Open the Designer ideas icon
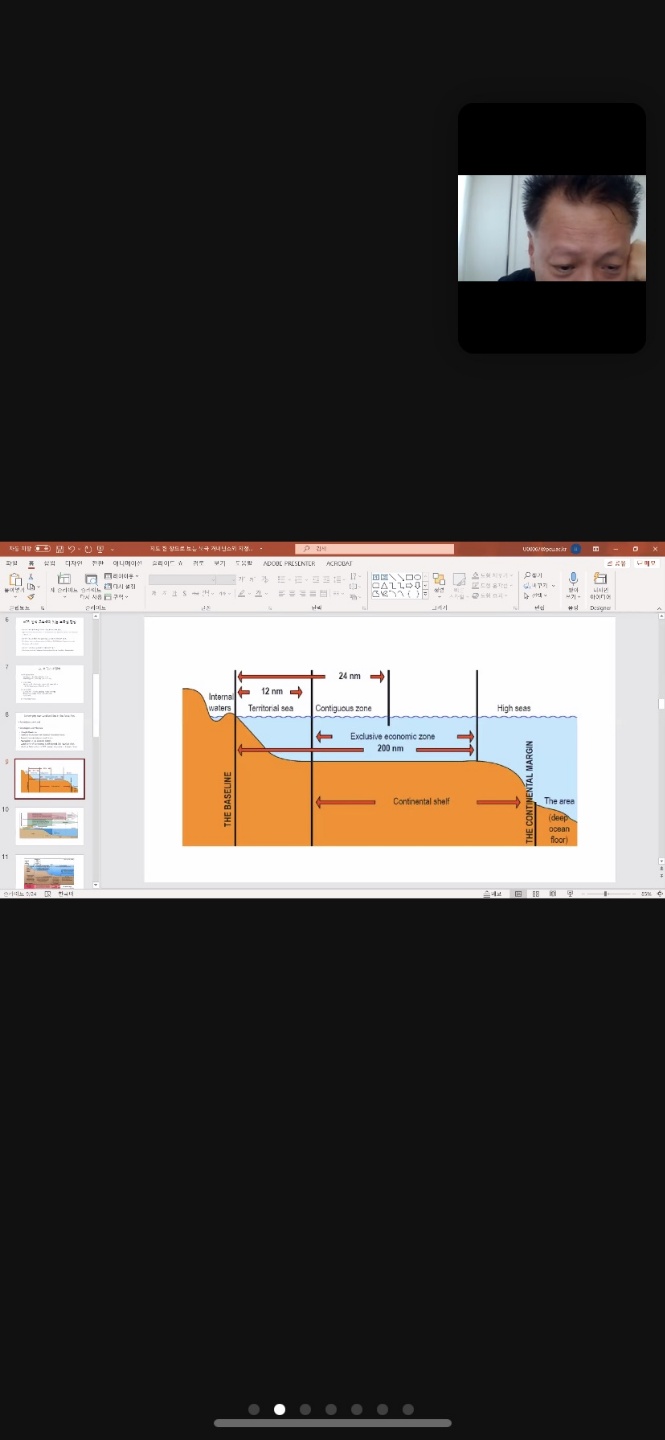The image size is (665, 1440). click(x=600, y=581)
